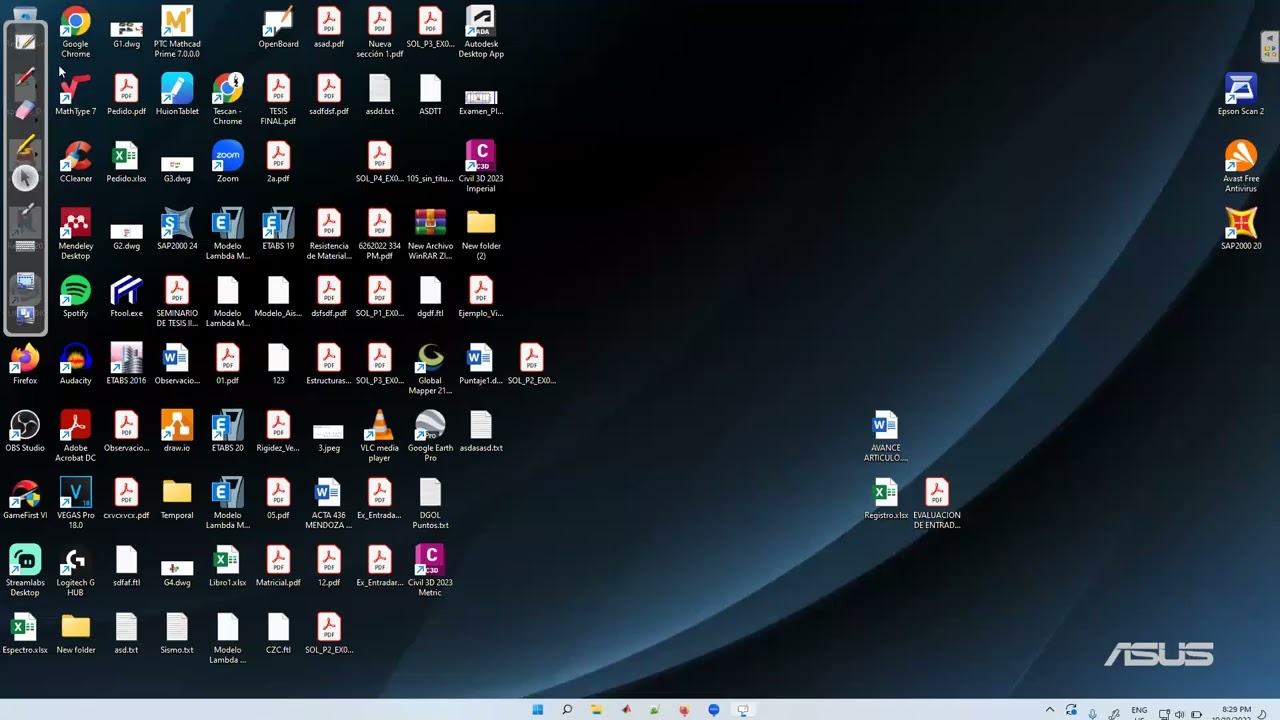The height and width of the screenshot is (720, 1280).
Task: Open the on-screen keyboard from annotation toolbar
Action: (25, 246)
